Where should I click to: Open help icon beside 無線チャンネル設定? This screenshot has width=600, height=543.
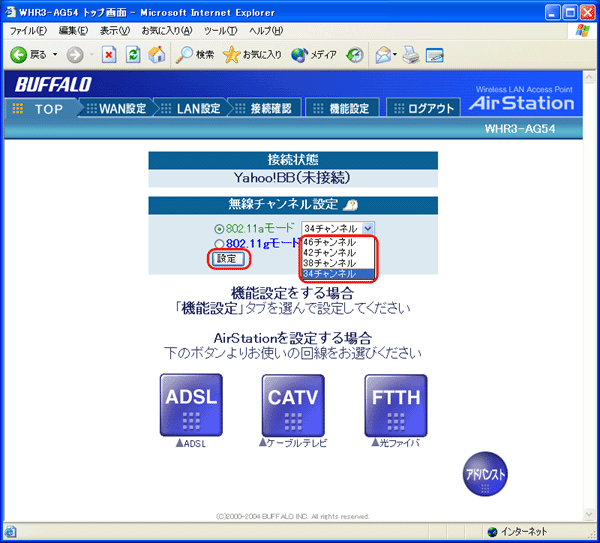pyautogui.click(x=351, y=205)
